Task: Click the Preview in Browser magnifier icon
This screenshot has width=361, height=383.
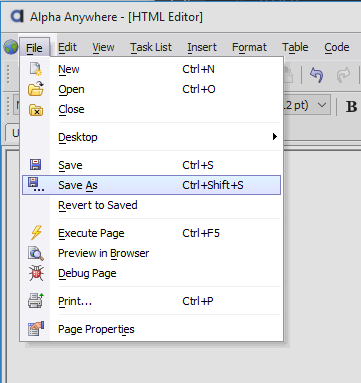Action: [36, 253]
